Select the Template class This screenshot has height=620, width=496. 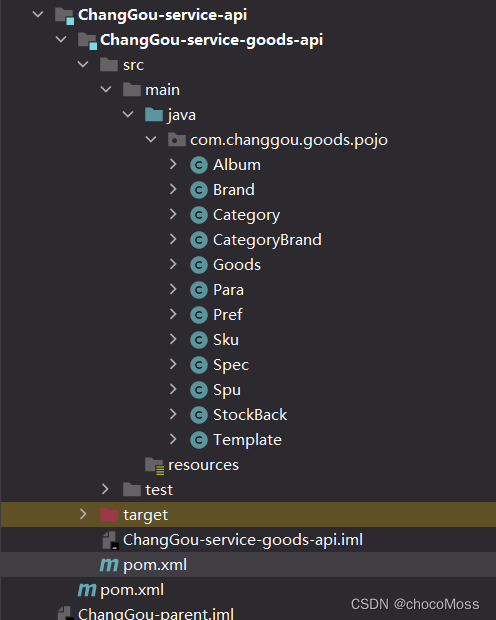pos(247,440)
